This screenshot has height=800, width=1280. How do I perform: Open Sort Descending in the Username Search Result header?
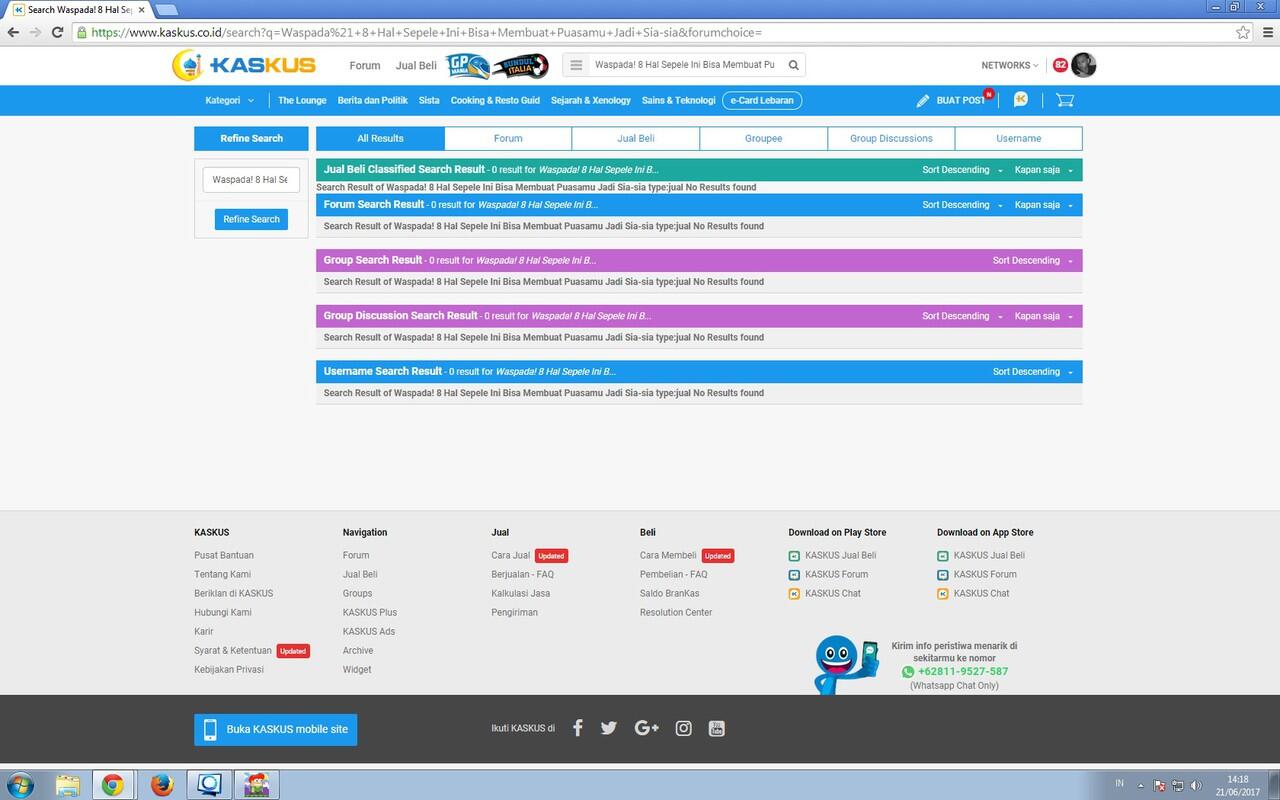point(1033,372)
